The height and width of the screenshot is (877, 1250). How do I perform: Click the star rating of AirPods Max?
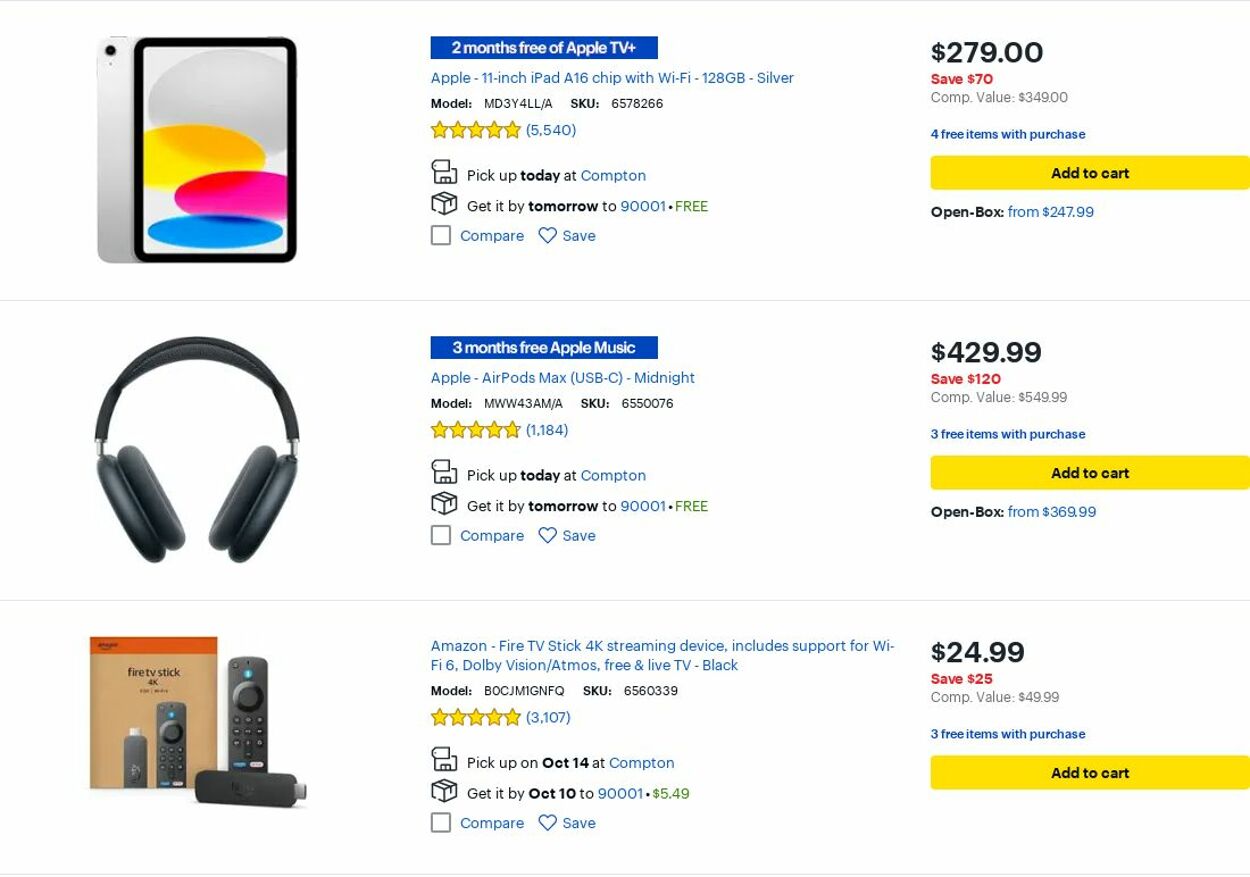[x=476, y=430]
